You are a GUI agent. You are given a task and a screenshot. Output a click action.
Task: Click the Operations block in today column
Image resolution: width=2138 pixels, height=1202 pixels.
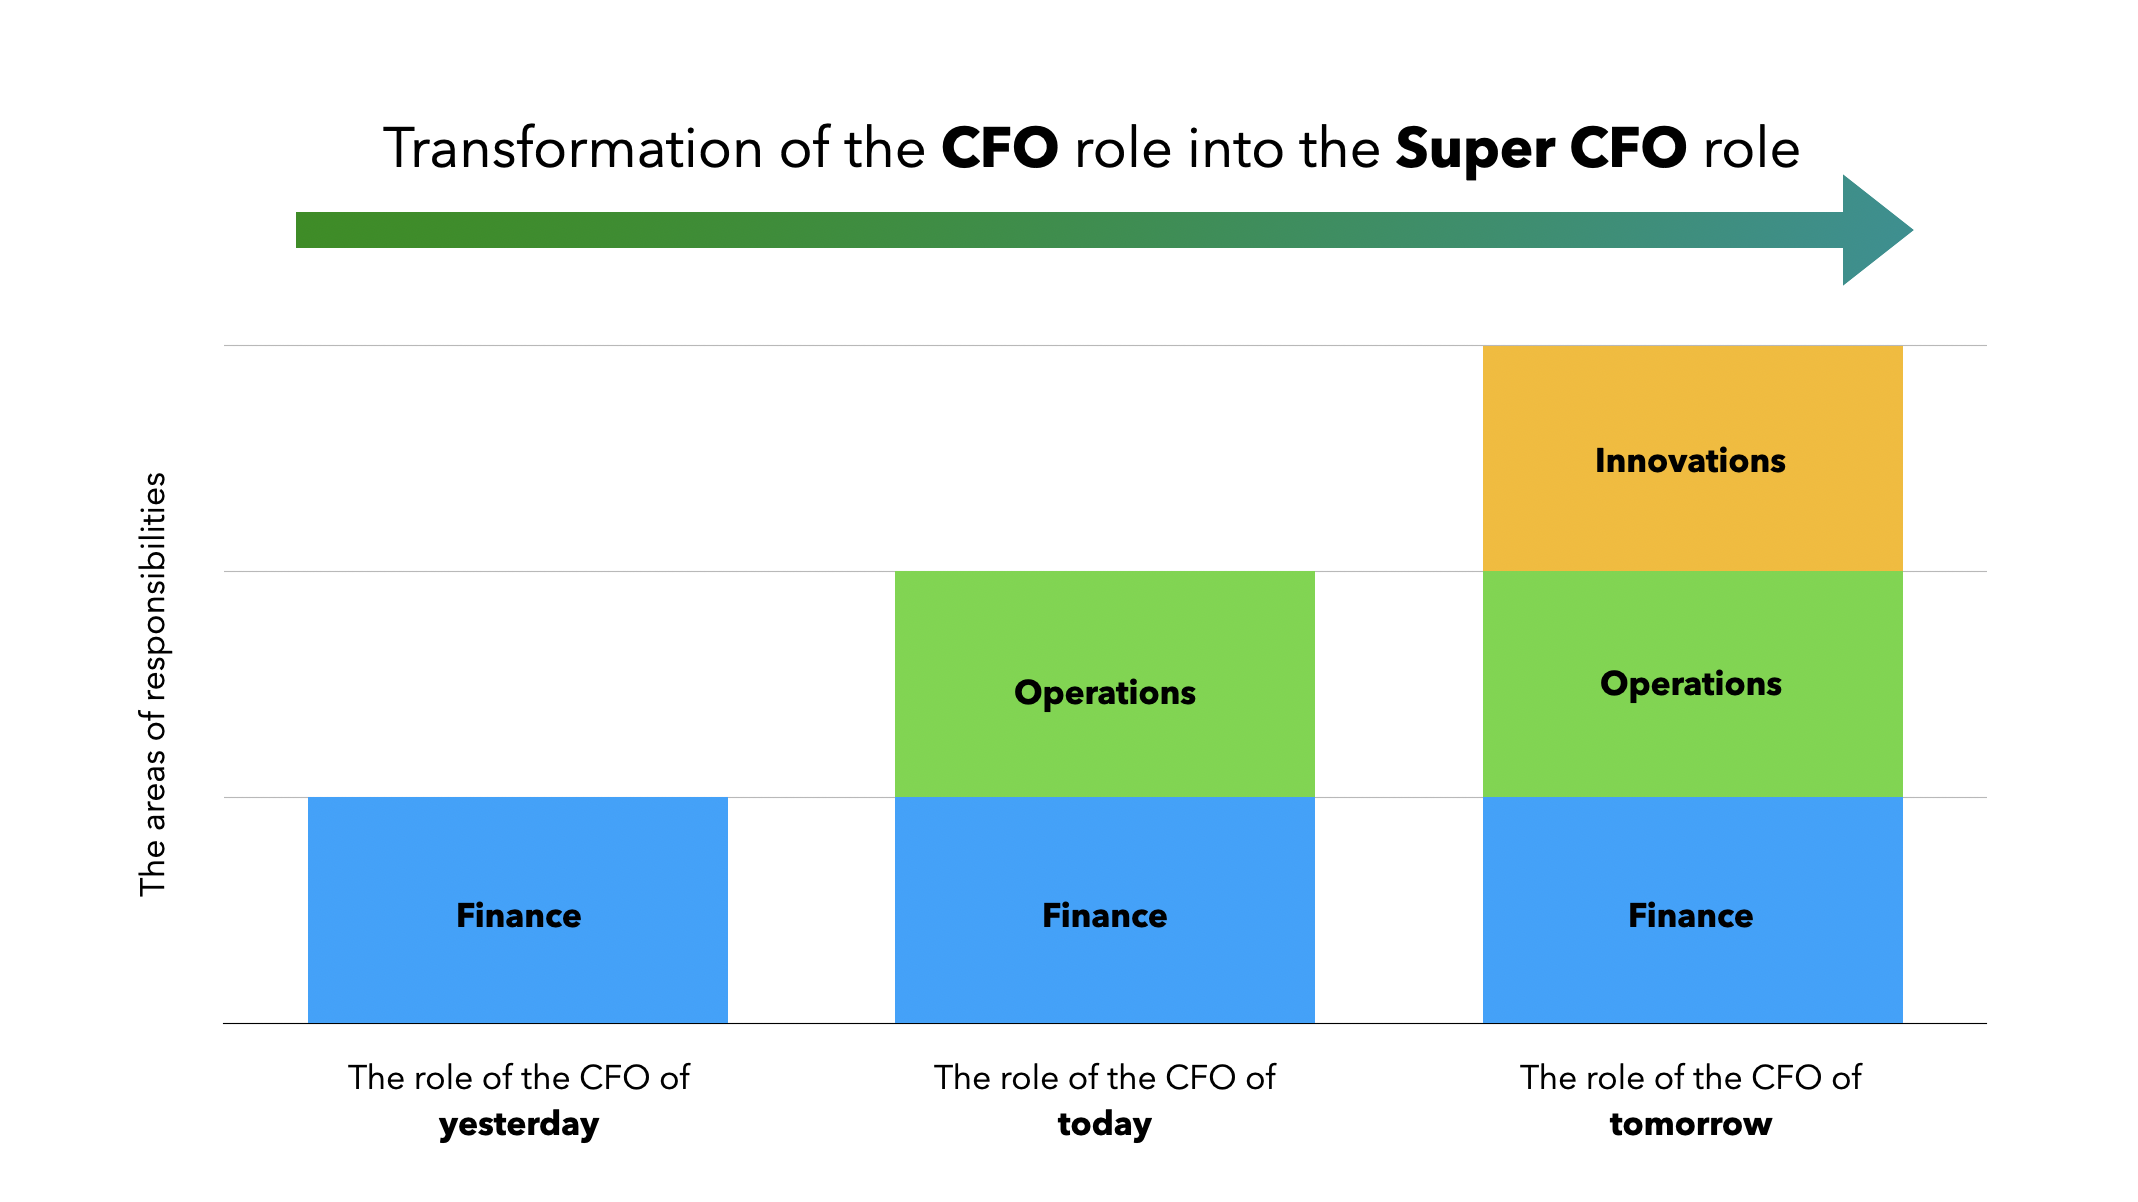[1104, 684]
